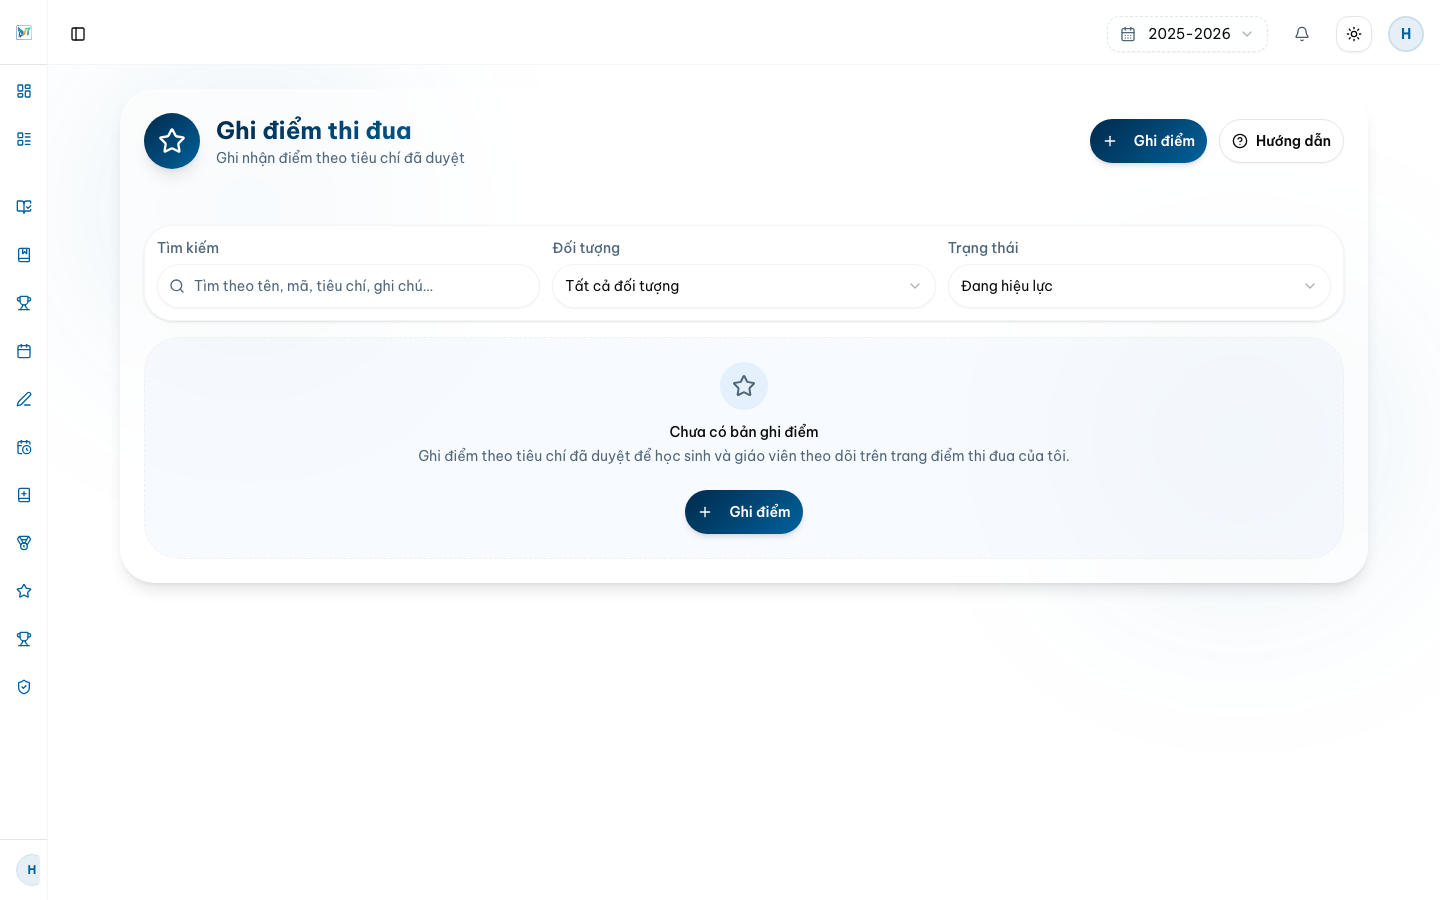
Task: Open the dashboard grid icon in sidebar
Action: [24, 91]
